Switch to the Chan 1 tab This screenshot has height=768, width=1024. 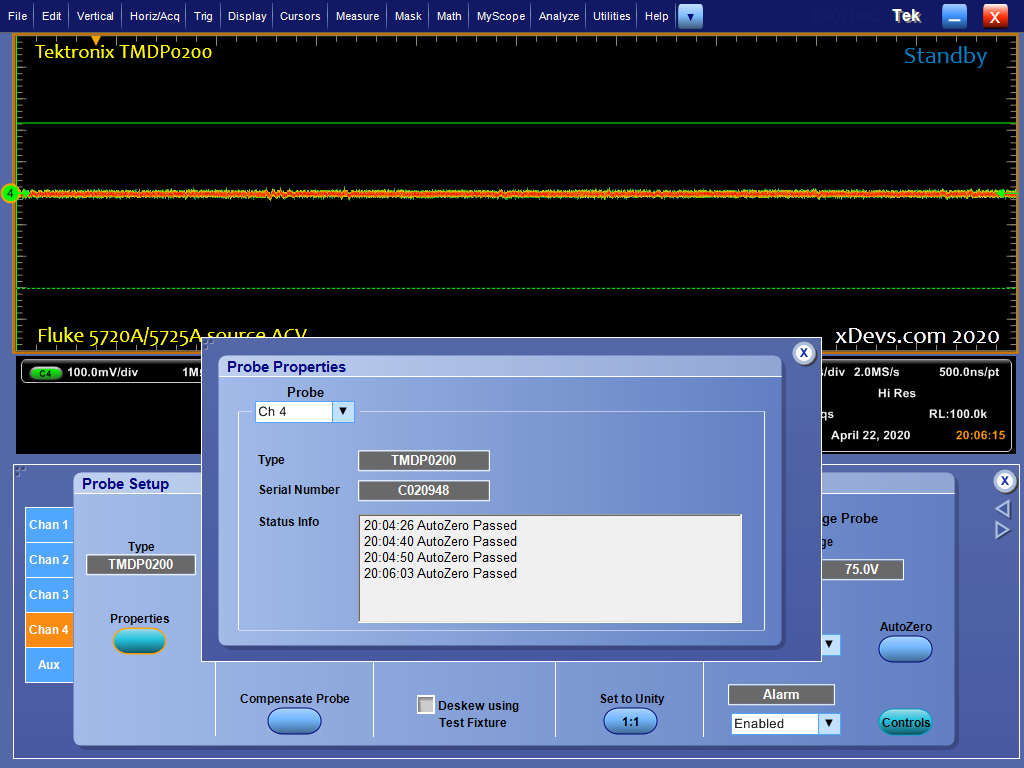point(49,525)
